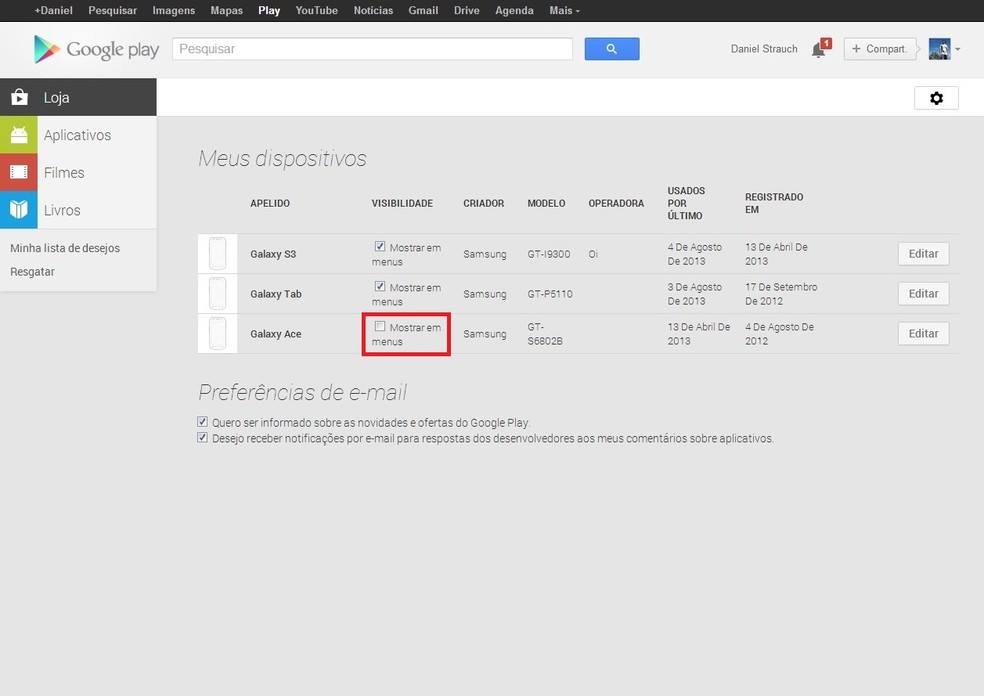
Task: Open Filmes section via film icon
Action: (x=18, y=172)
